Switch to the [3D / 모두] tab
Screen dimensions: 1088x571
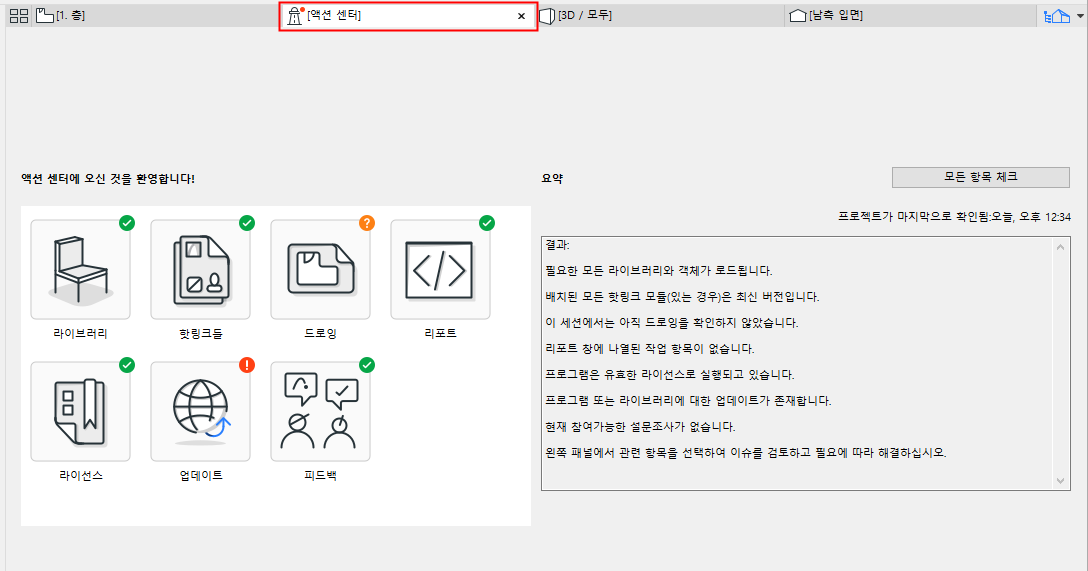coord(661,15)
